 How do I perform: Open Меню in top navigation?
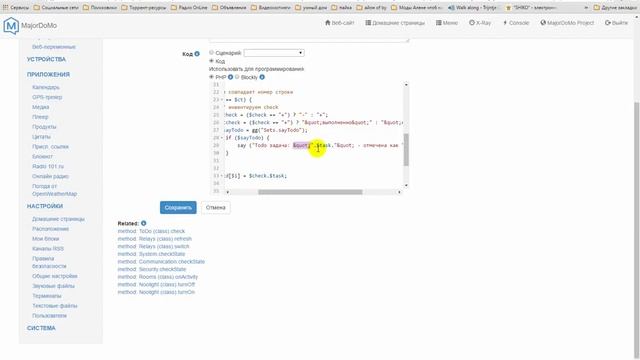[x=447, y=23]
